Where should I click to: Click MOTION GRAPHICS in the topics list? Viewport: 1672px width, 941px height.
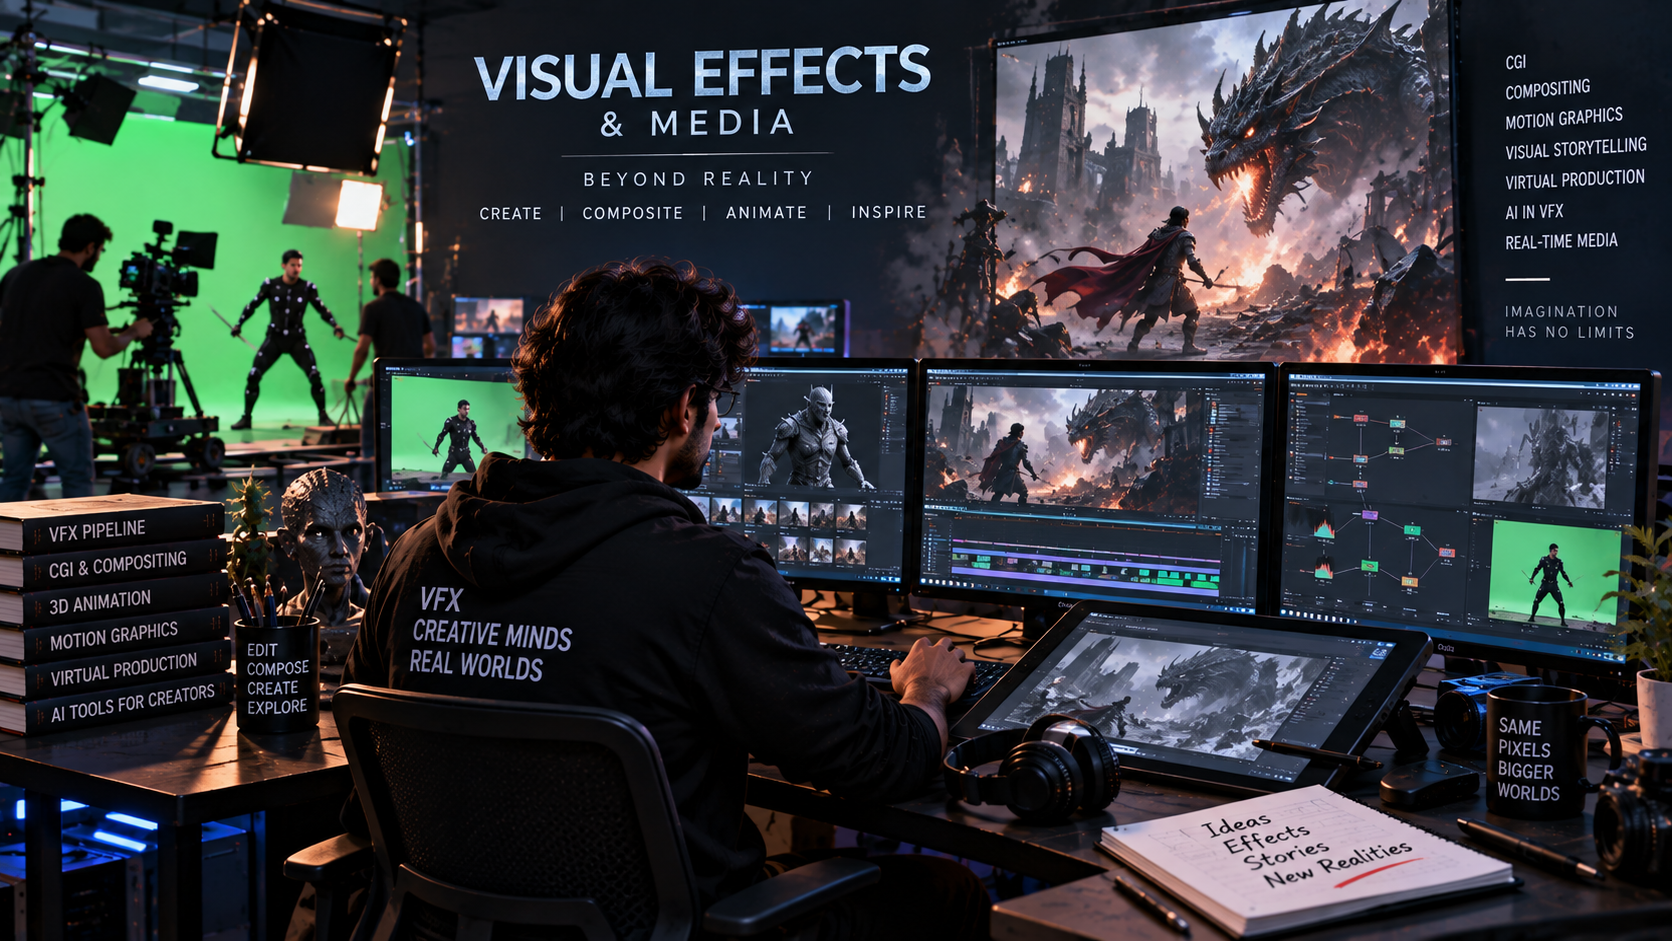point(1564,118)
